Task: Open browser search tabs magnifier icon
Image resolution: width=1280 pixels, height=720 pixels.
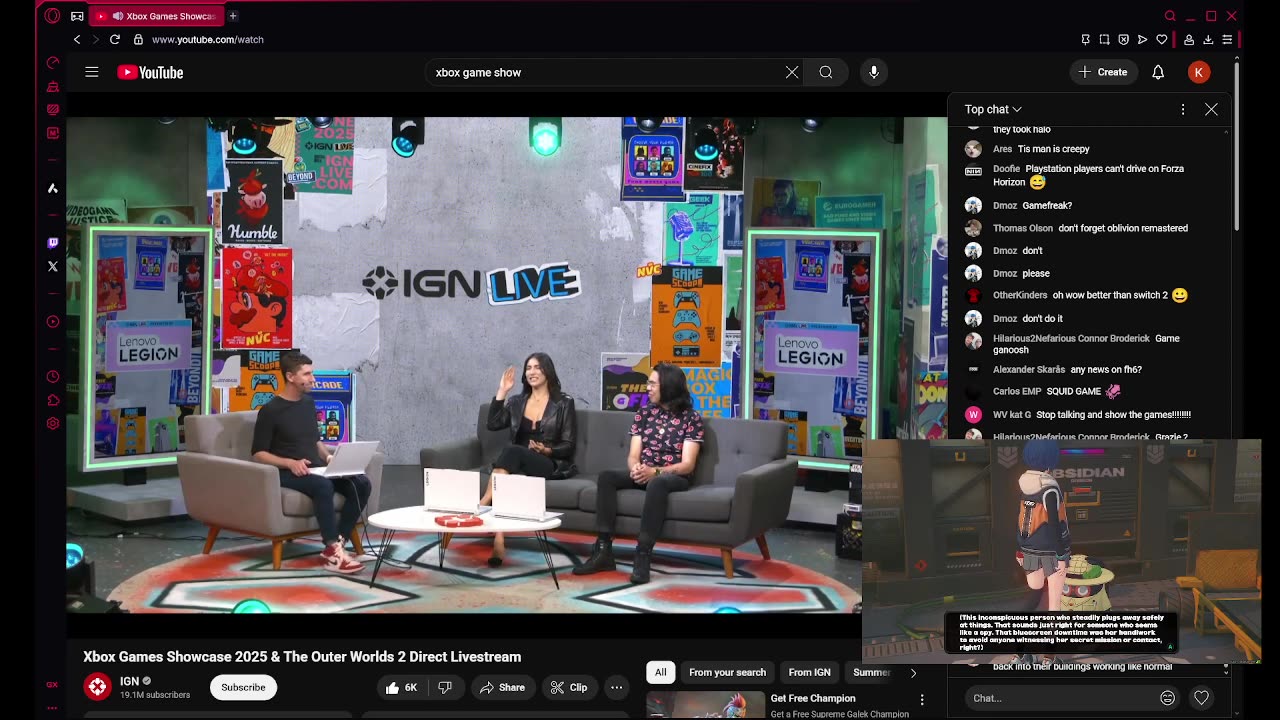Action: click(1170, 16)
